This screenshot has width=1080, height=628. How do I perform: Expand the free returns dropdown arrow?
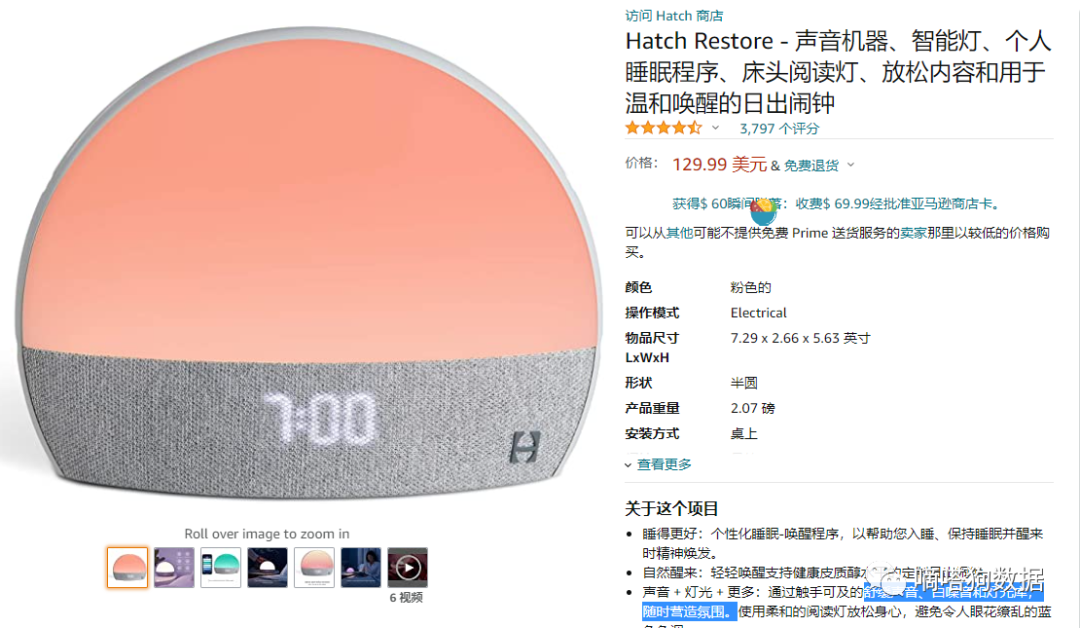(851, 165)
